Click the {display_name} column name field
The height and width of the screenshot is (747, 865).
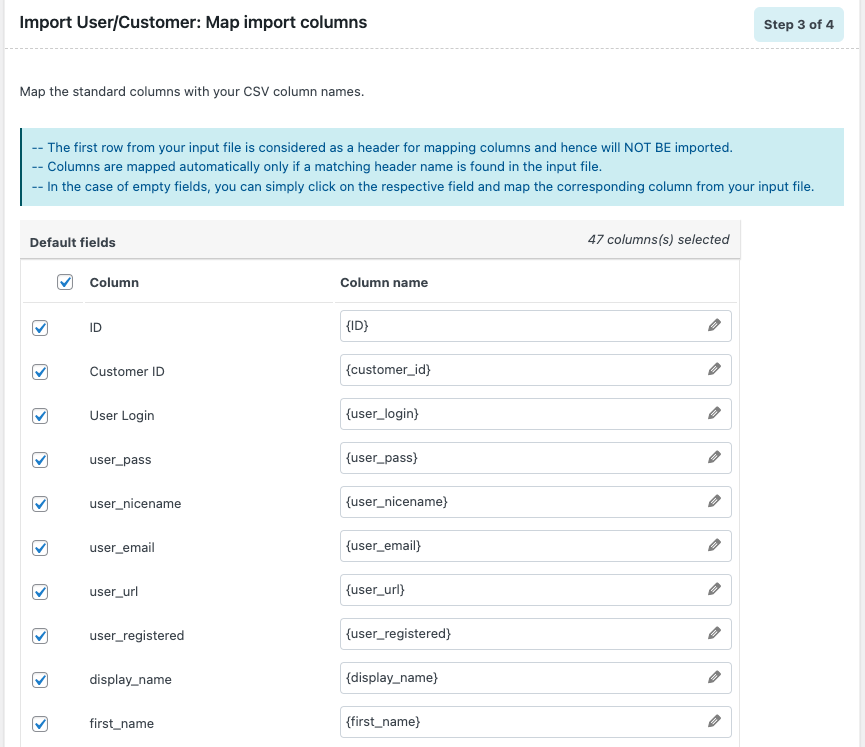pos(536,677)
